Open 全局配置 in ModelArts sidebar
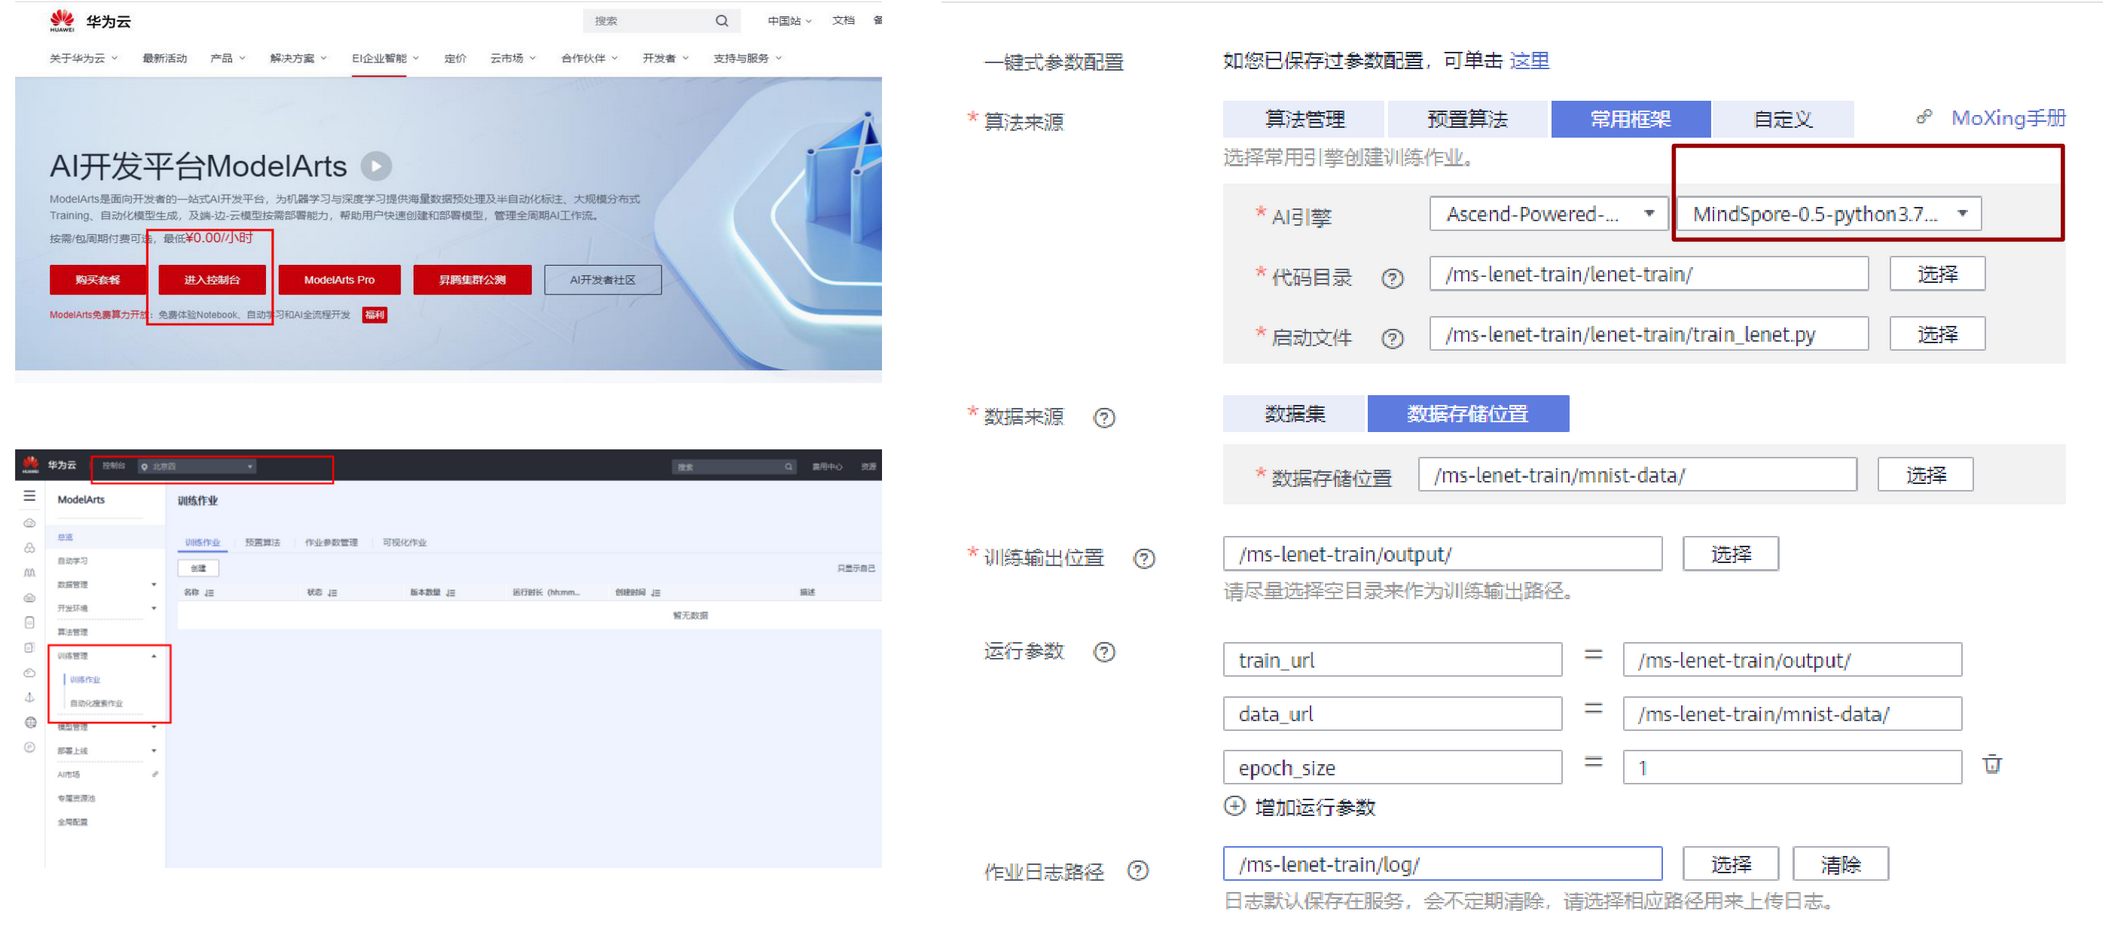The image size is (2103, 936). [x=72, y=822]
